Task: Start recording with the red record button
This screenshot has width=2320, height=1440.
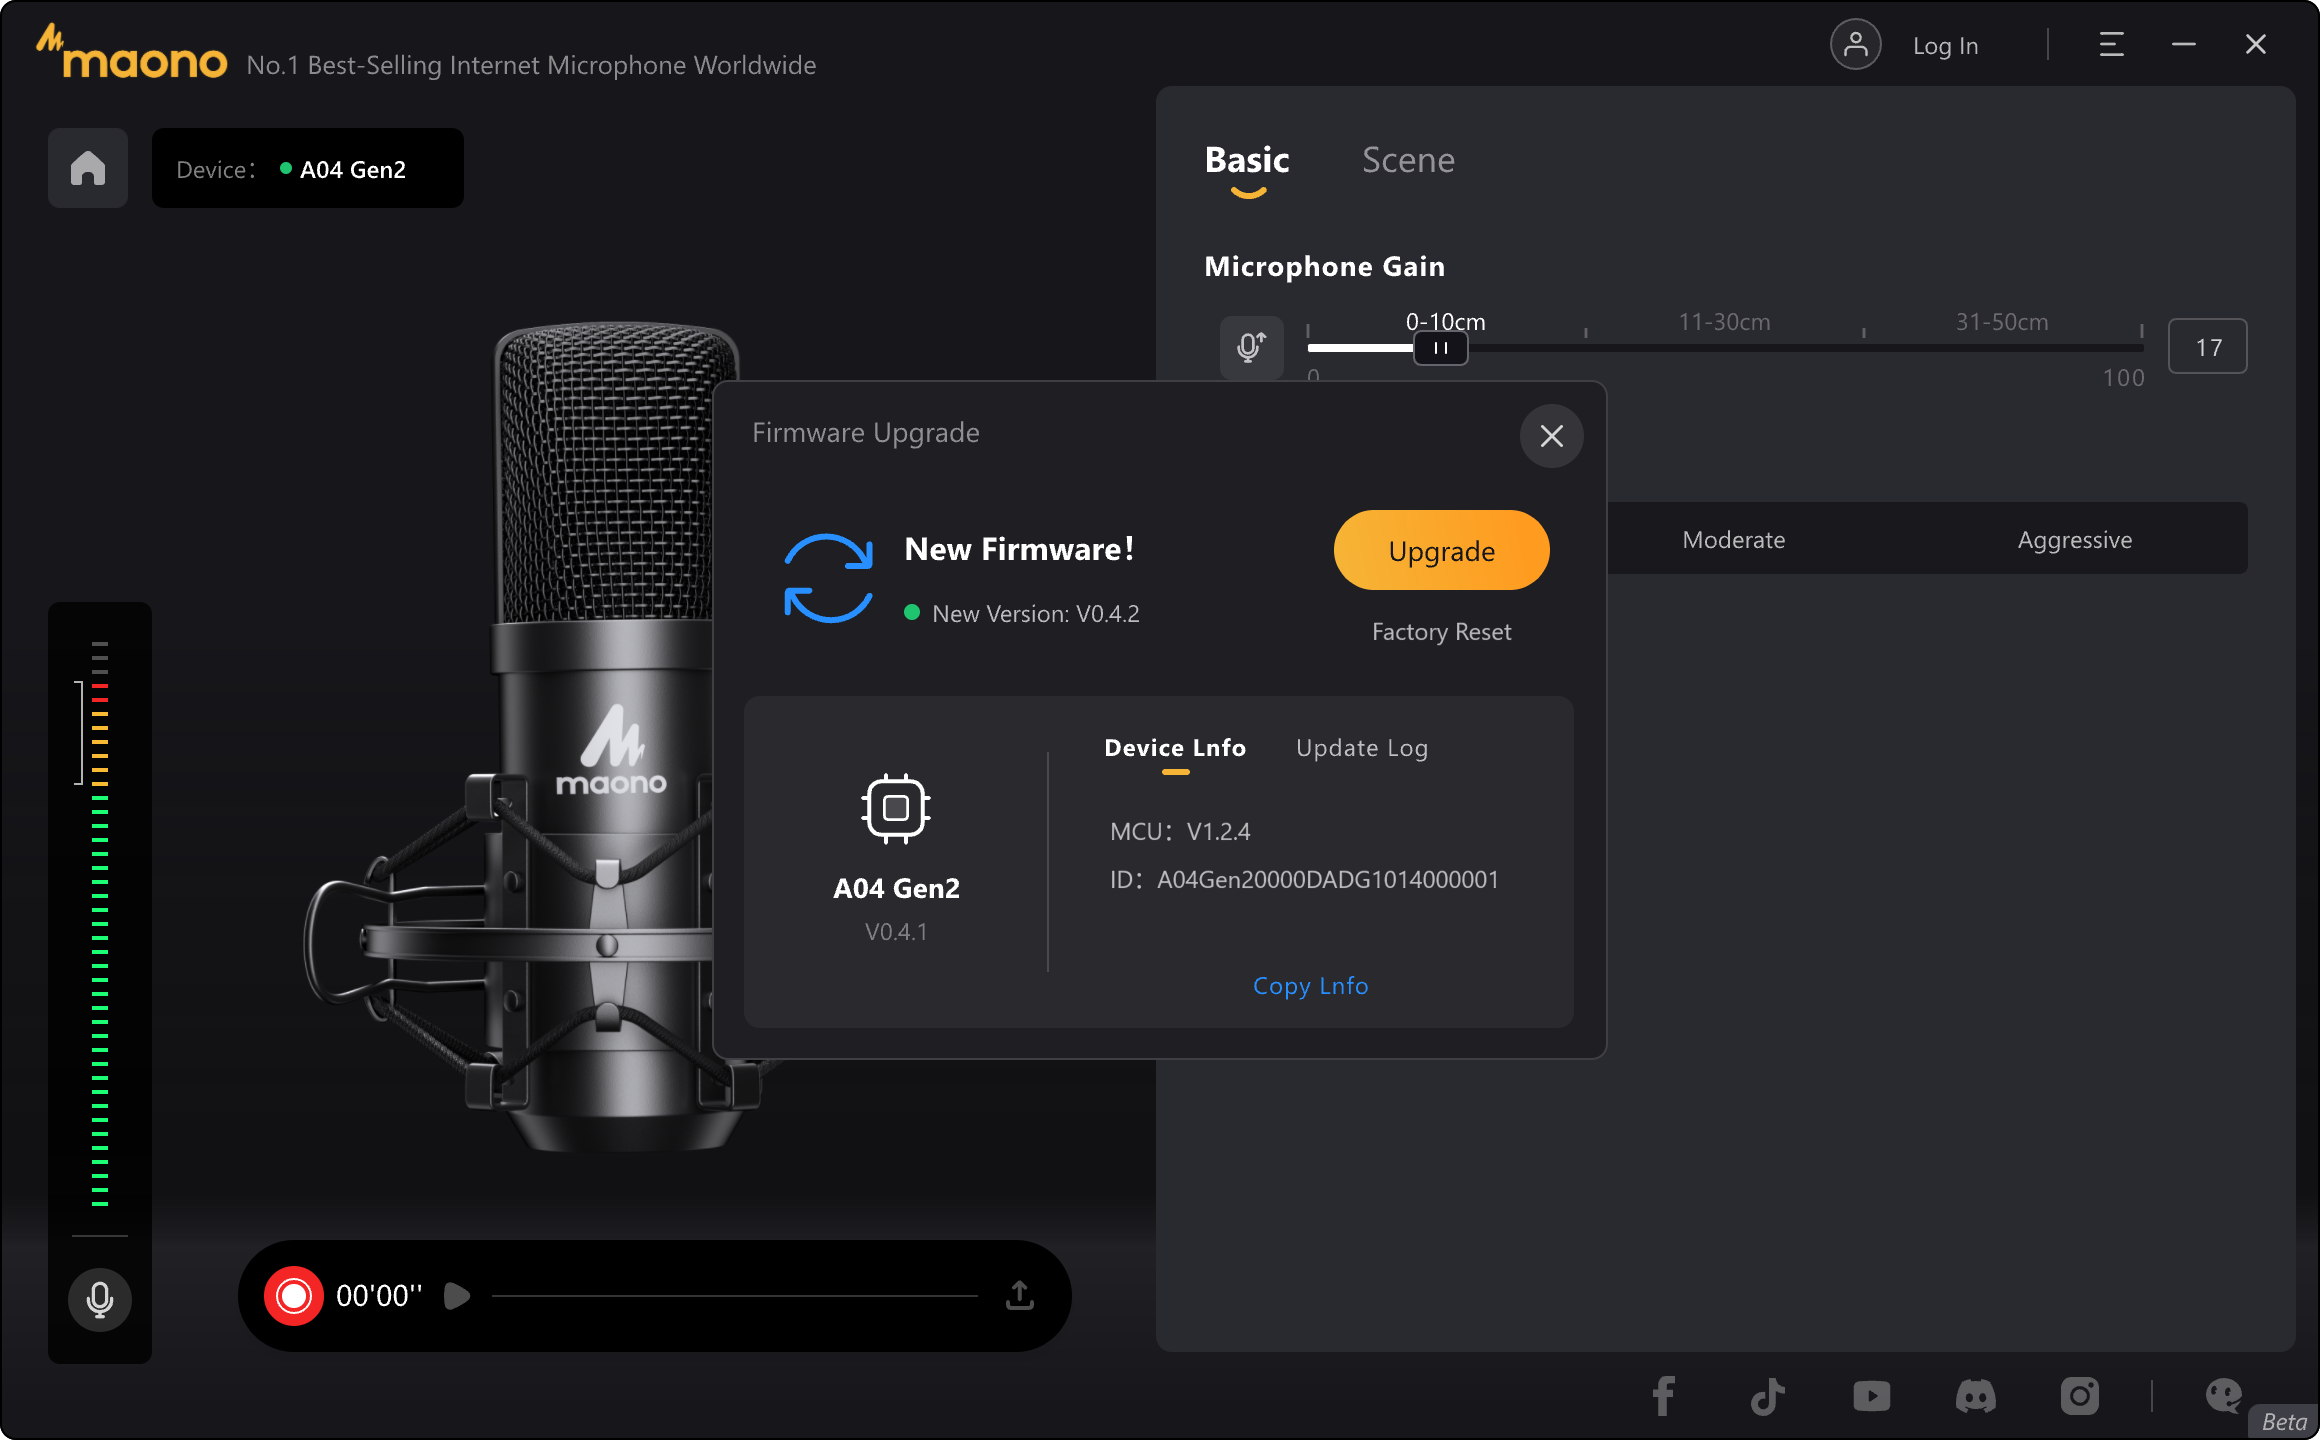Action: coord(294,1296)
